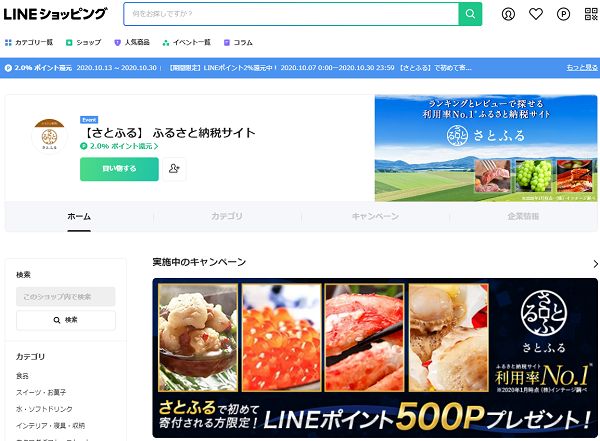Select the ホーム tab
The width and height of the screenshot is (600, 441).
pos(79,217)
